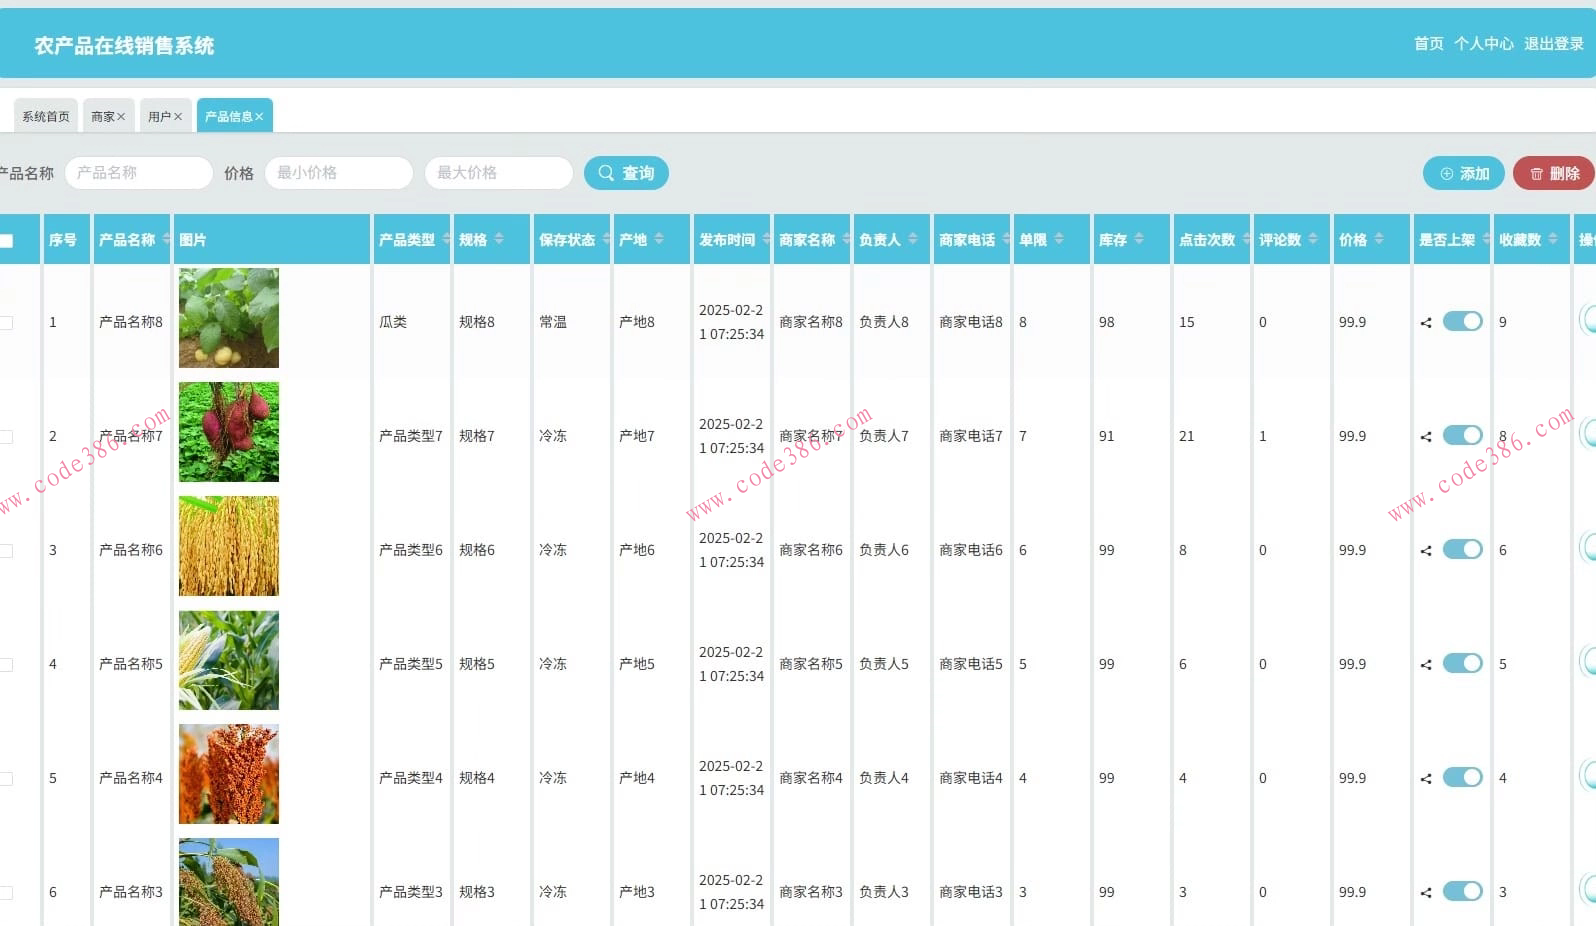
Task: Click share icon in 产品名称5 row
Action: (x=1426, y=664)
